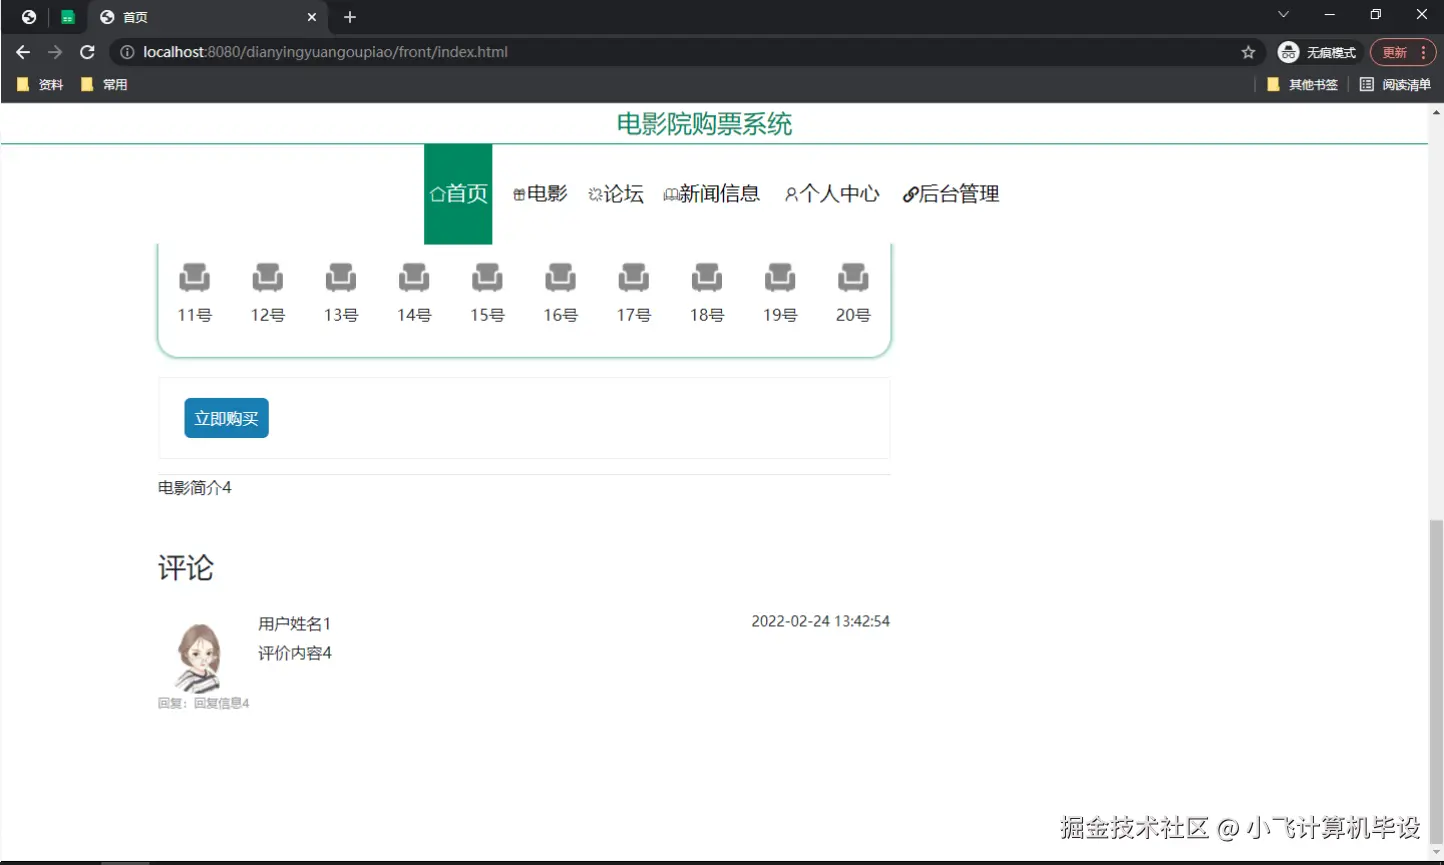This screenshot has height=865, width=1444.
Task: Select seat 15号 in the seat map
Action: click(487, 278)
